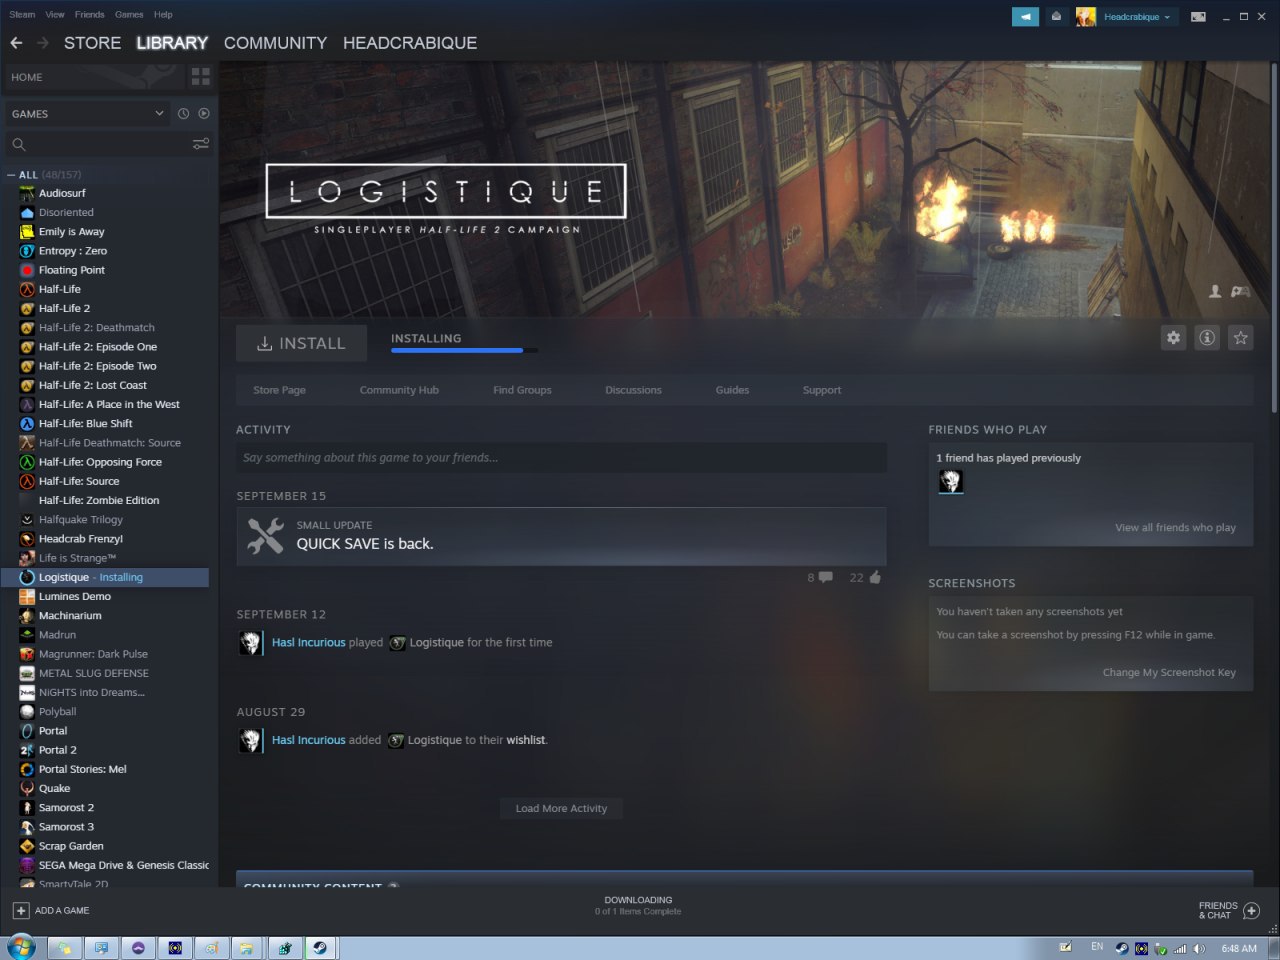Viewport: 1280px width, 960px height.
Task: Click the INSTALLING progress bar
Action: coord(464,350)
